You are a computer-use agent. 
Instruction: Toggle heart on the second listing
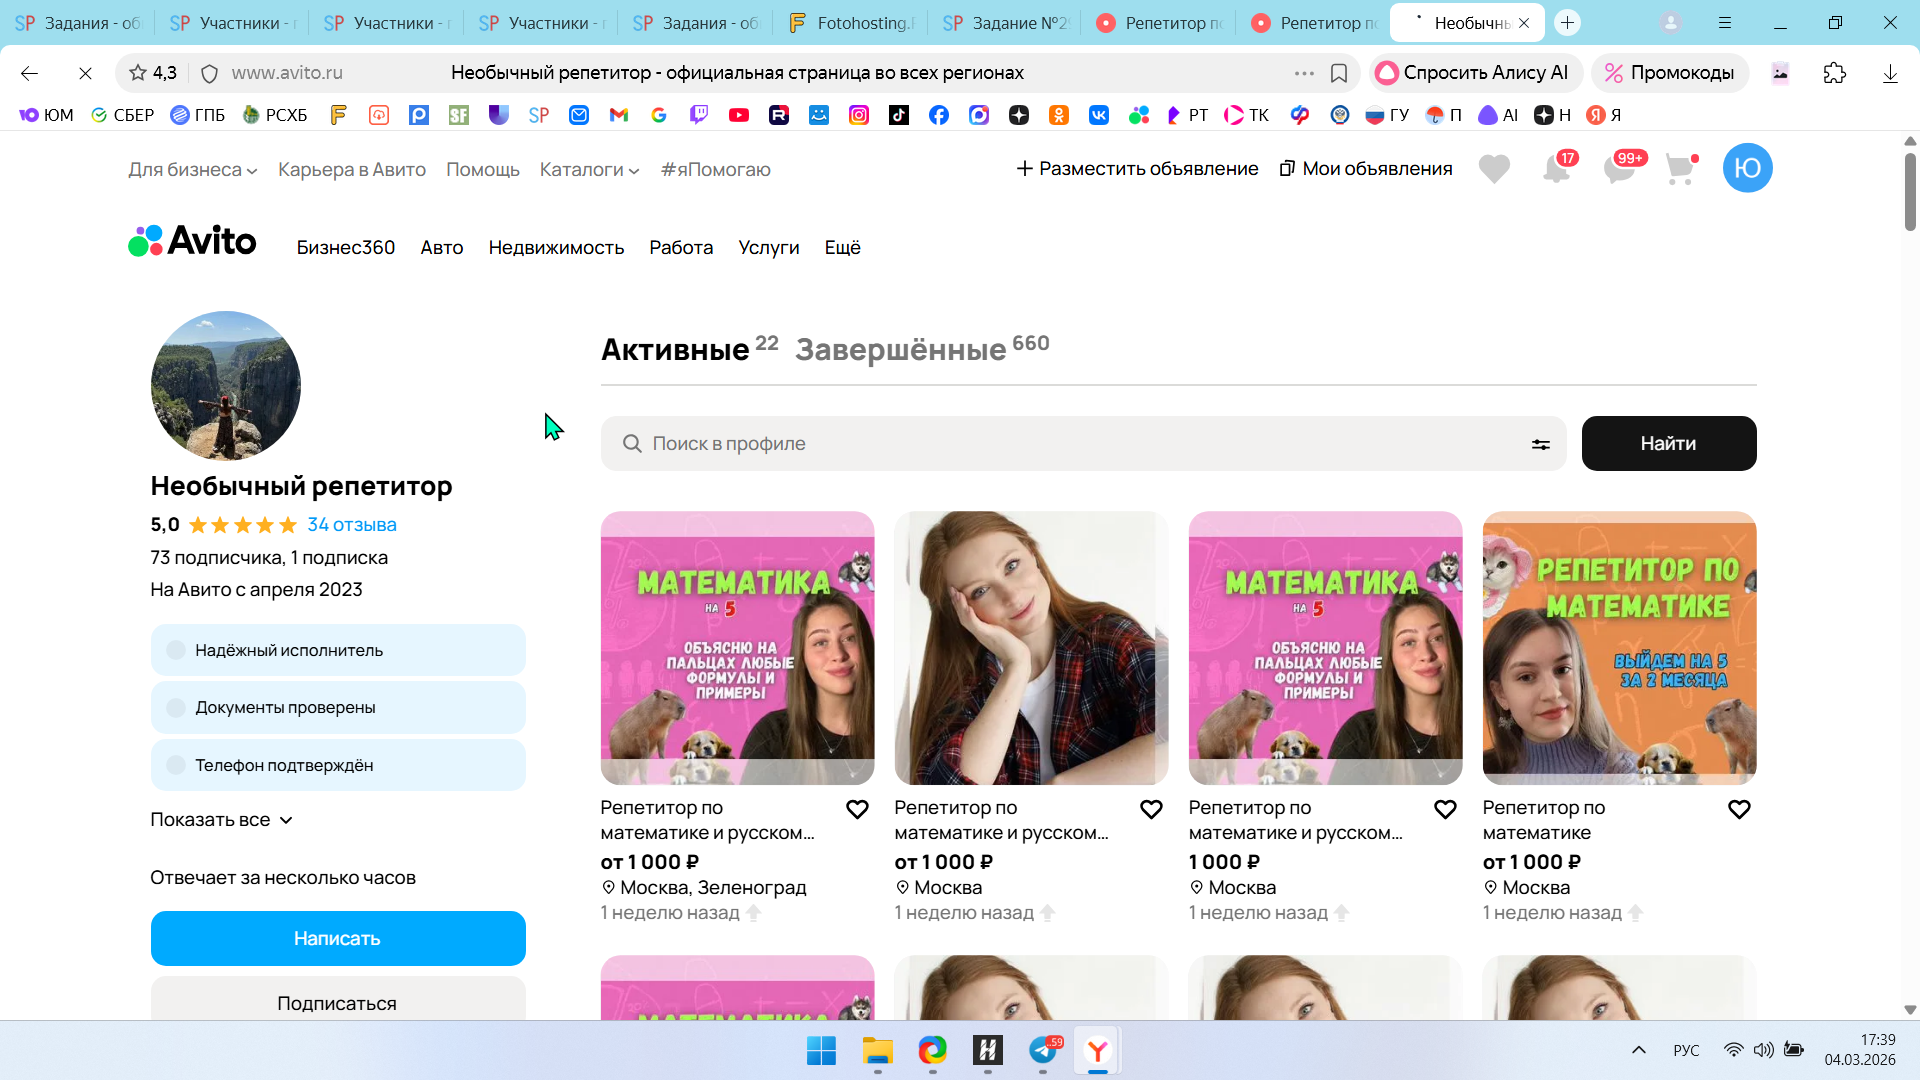(1151, 809)
